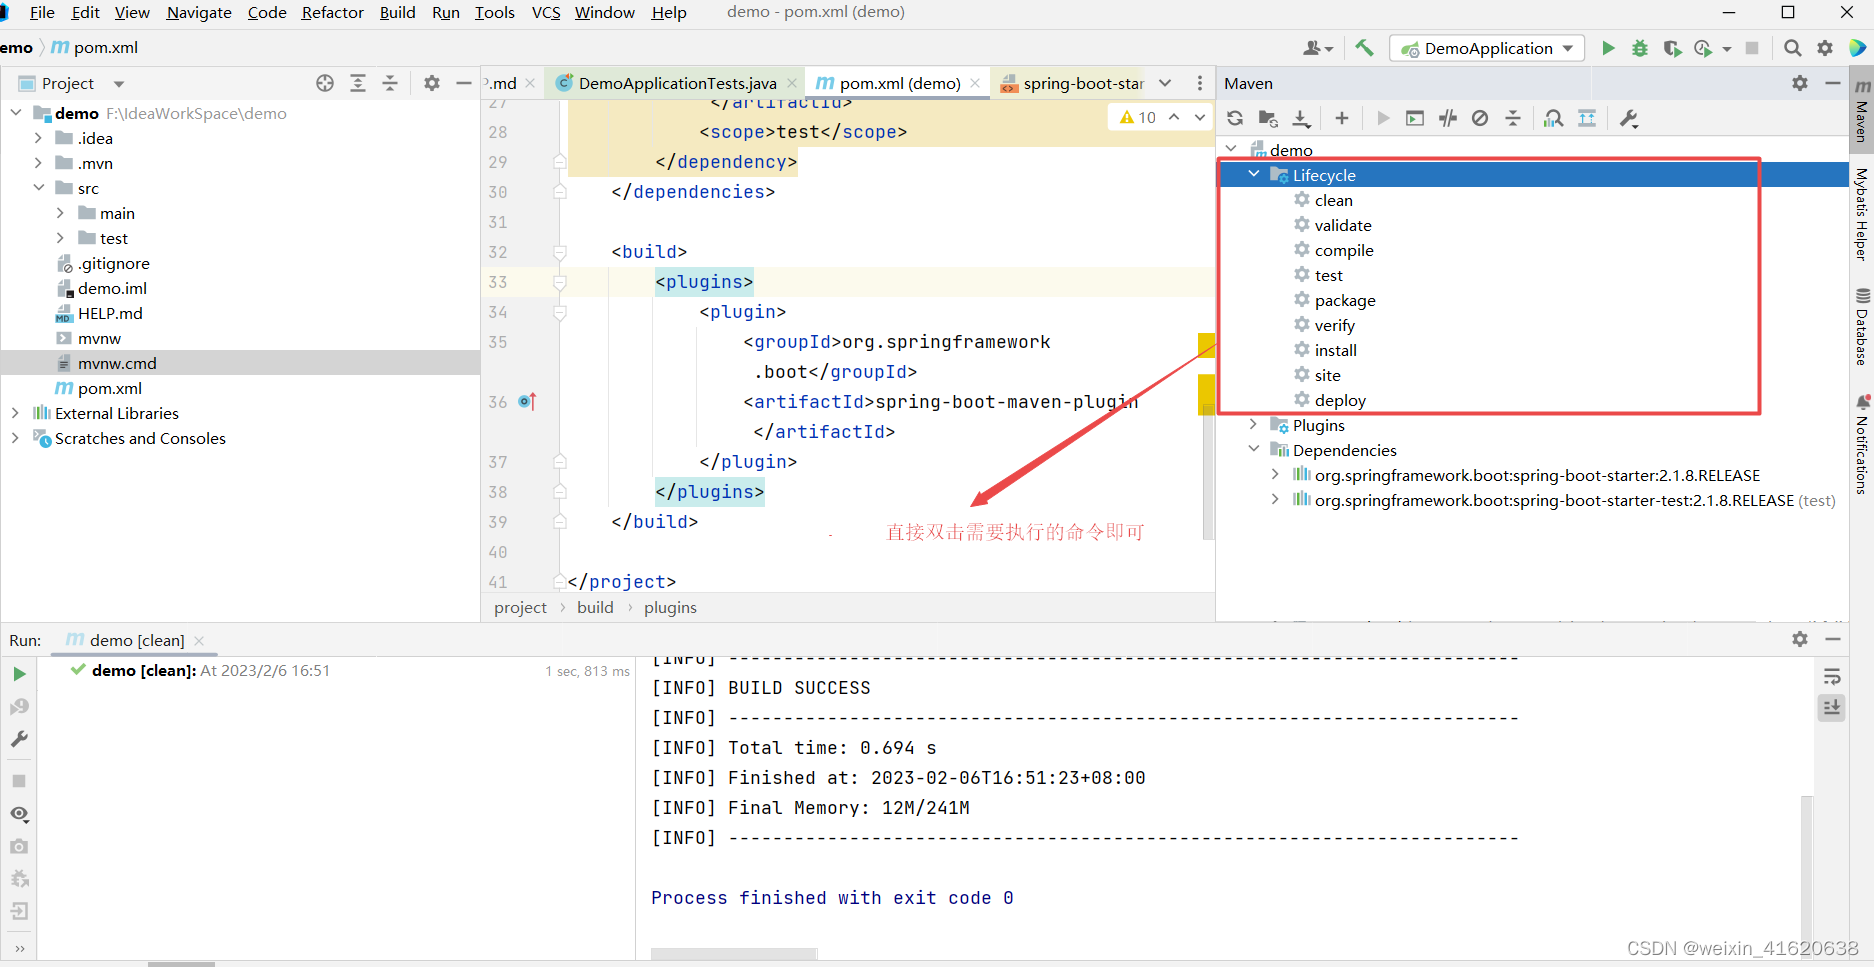Open Run panel gear settings
1874x967 pixels.
(1800, 639)
